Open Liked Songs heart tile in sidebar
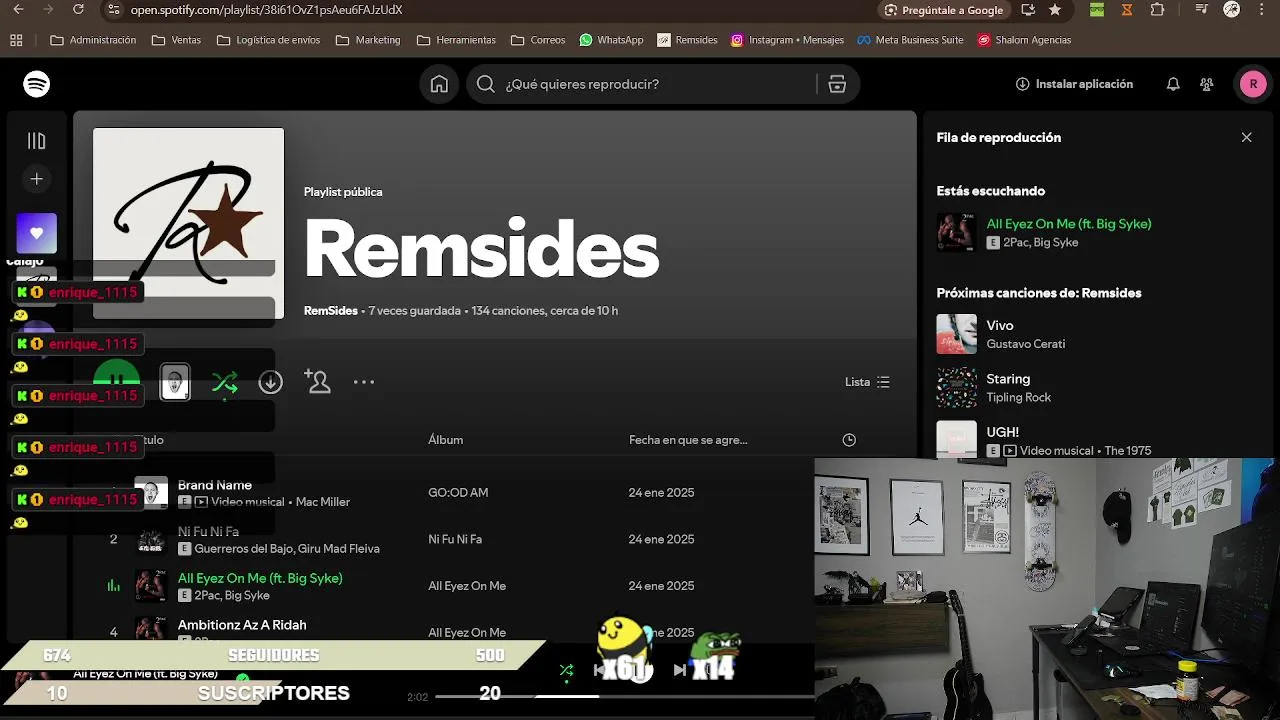 coord(37,233)
